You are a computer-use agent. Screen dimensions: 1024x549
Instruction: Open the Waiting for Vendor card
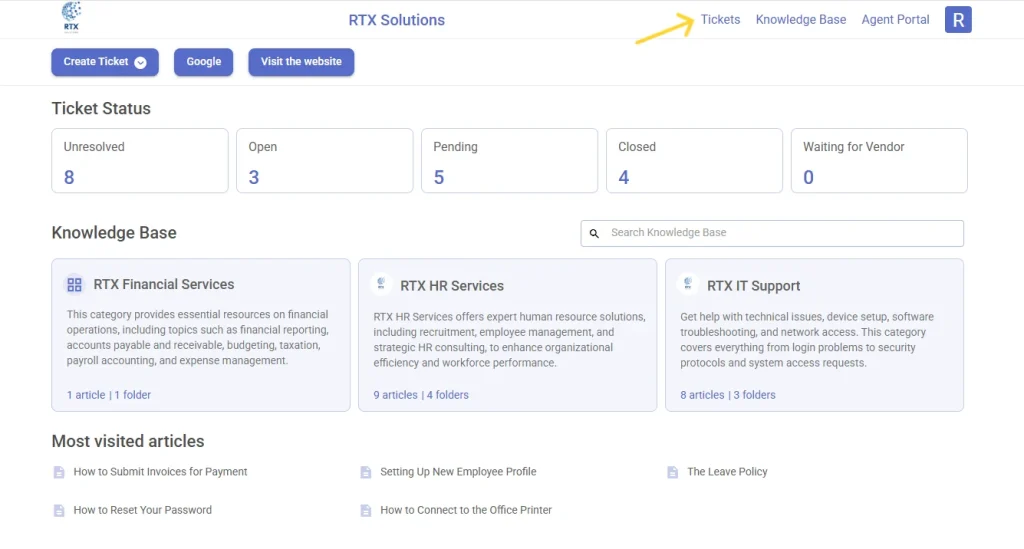[x=879, y=161]
